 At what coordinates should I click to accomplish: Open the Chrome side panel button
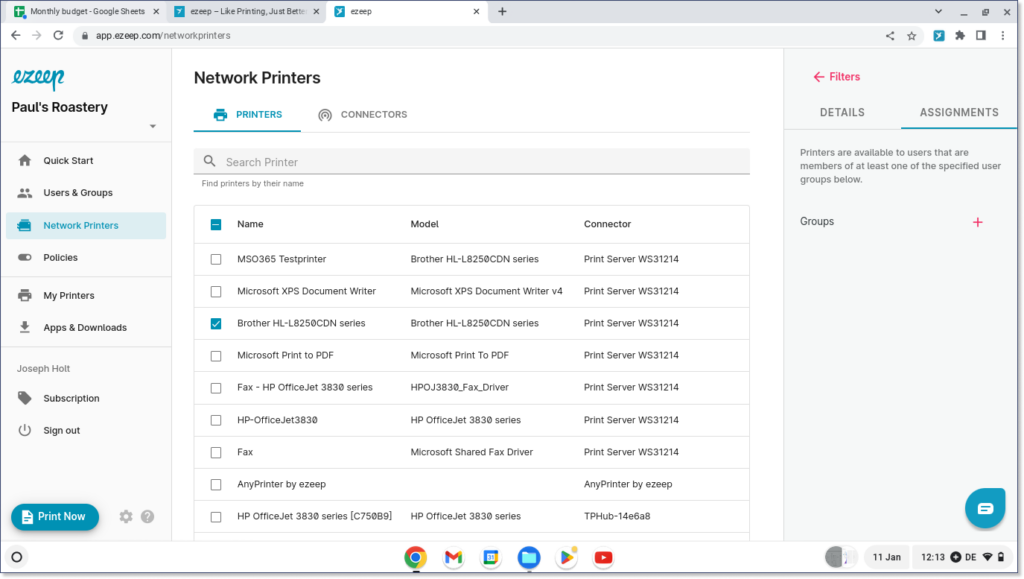click(x=981, y=36)
